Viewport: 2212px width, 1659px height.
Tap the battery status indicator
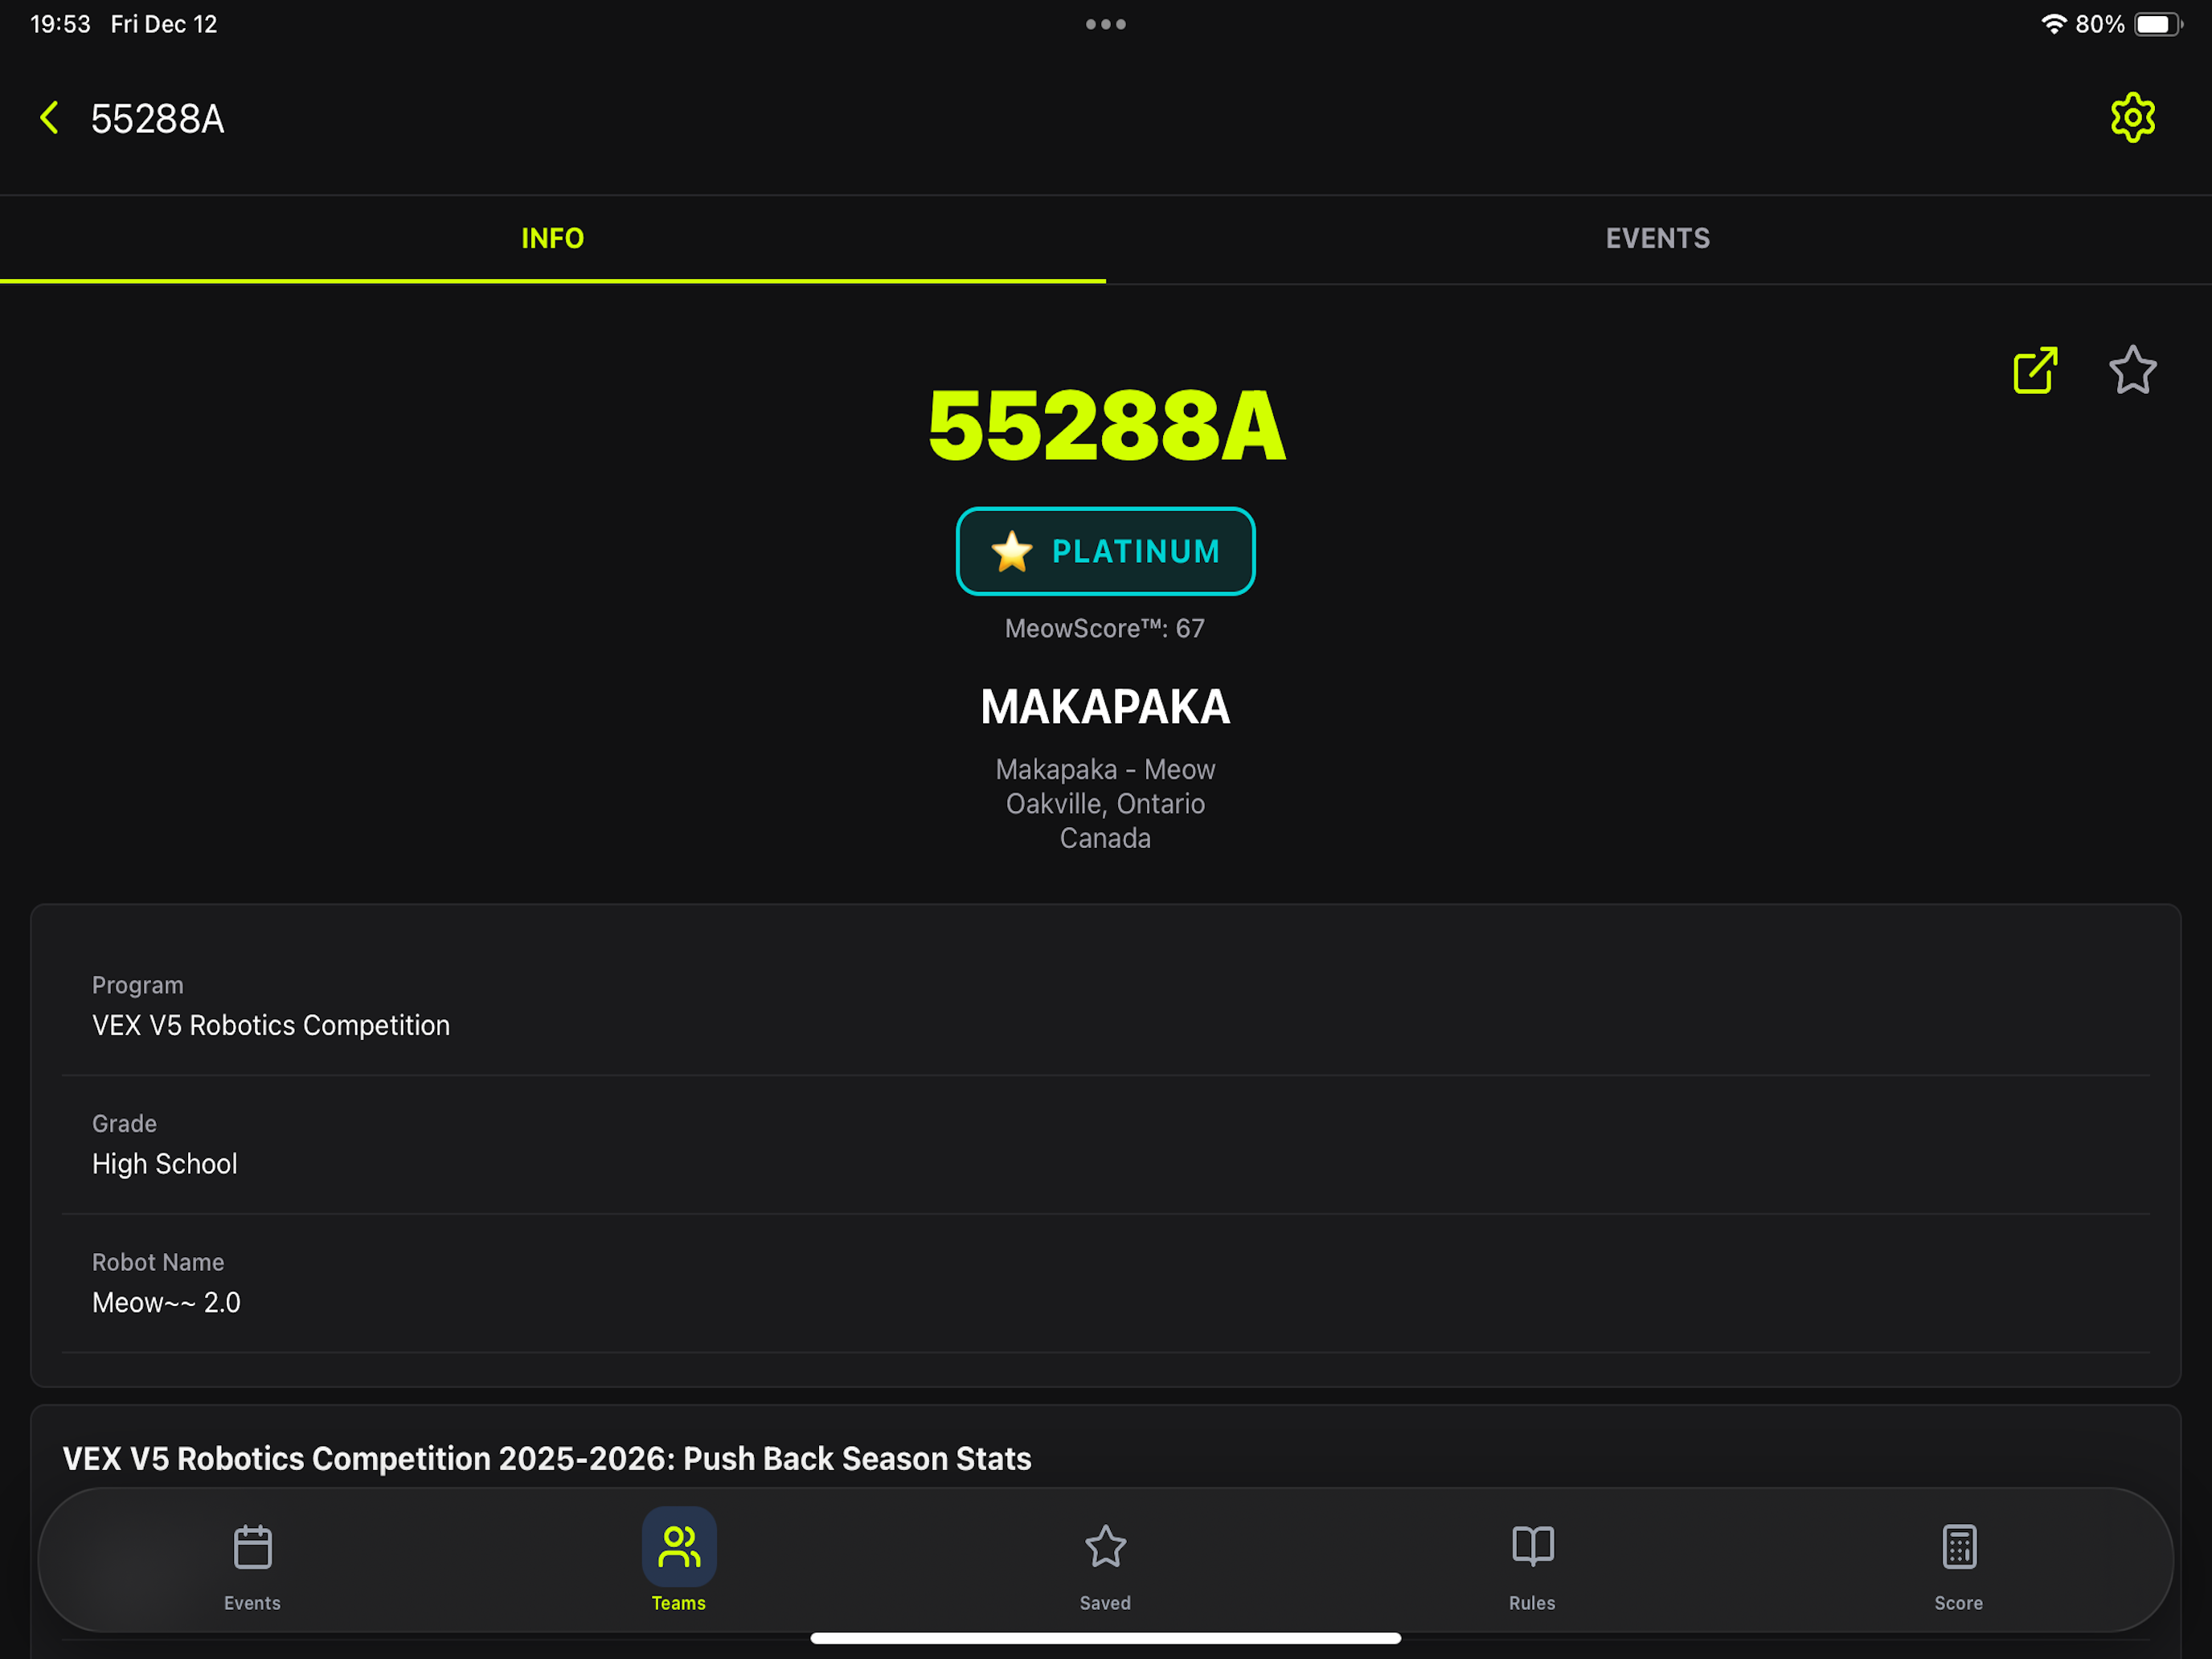2158,24
